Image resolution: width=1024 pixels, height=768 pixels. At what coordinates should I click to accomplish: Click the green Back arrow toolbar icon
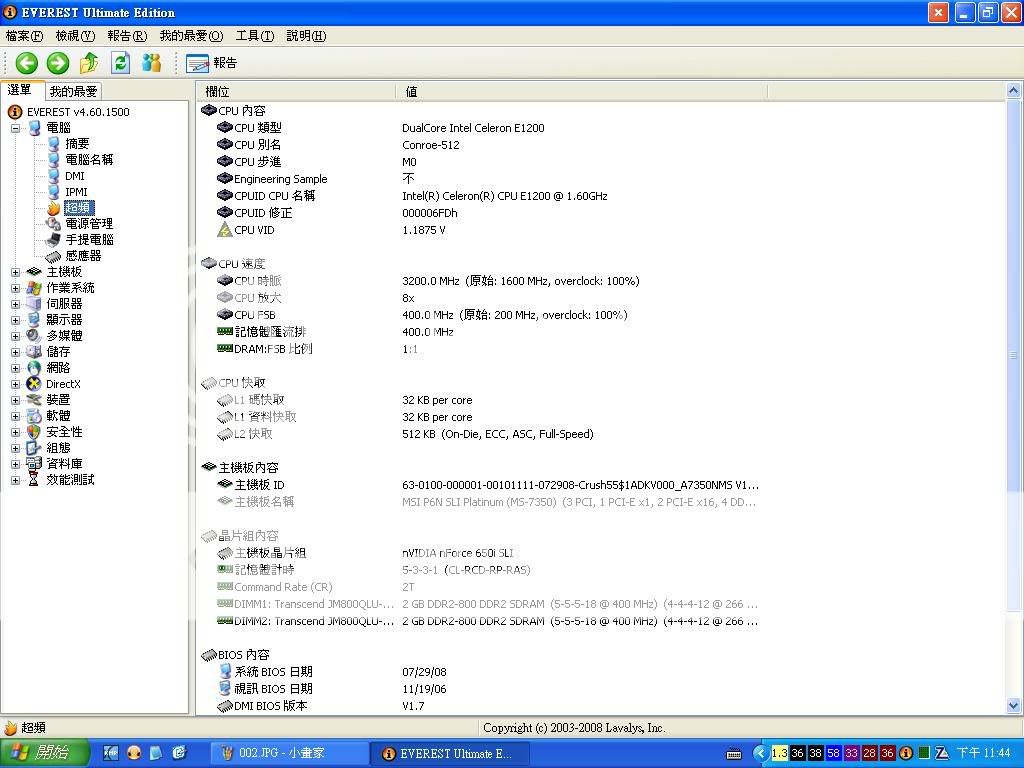27,63
